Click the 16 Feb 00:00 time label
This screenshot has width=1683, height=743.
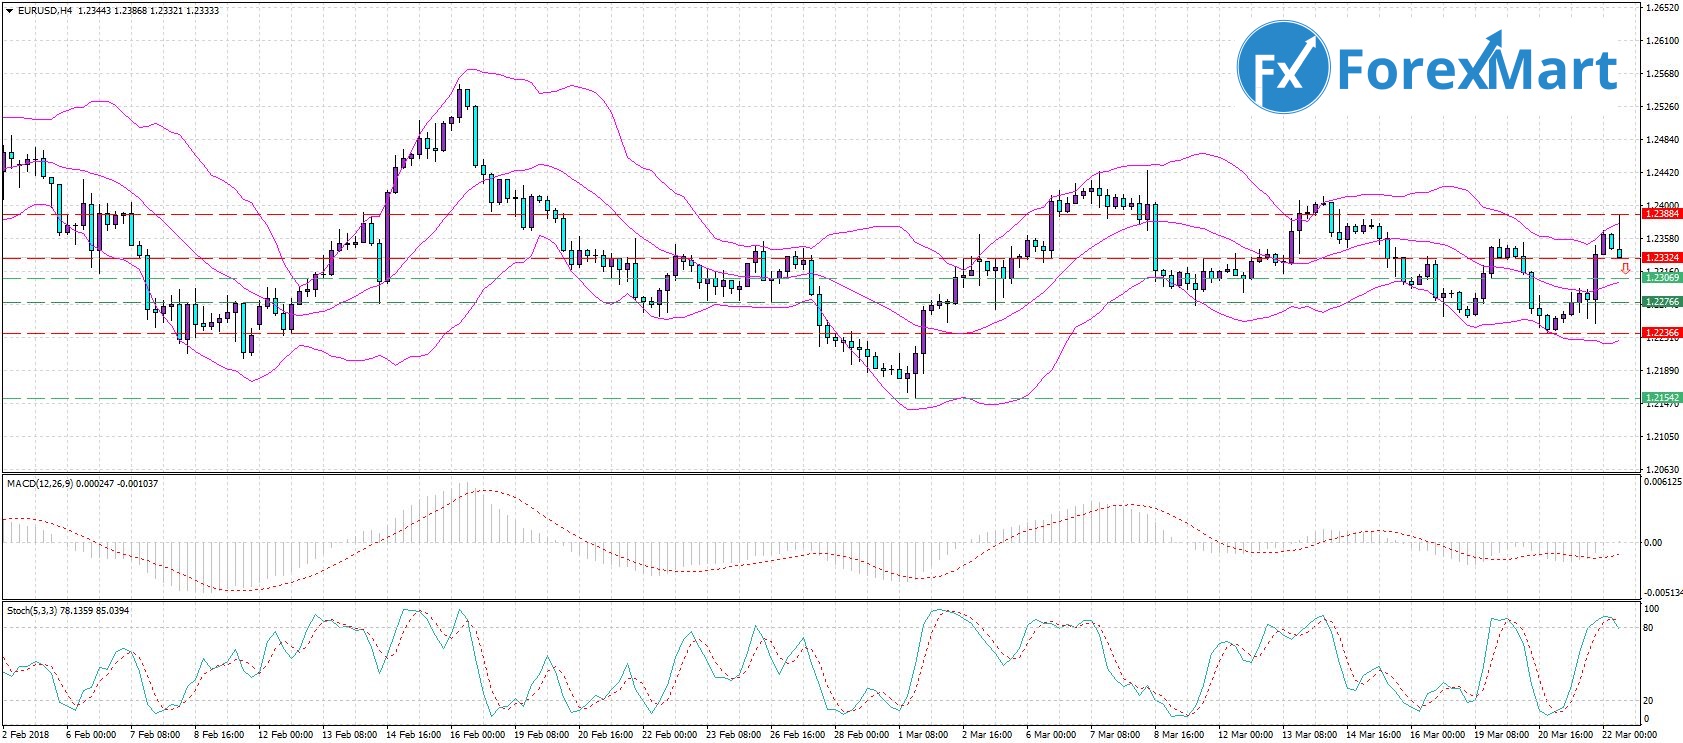tap(478, 735)
